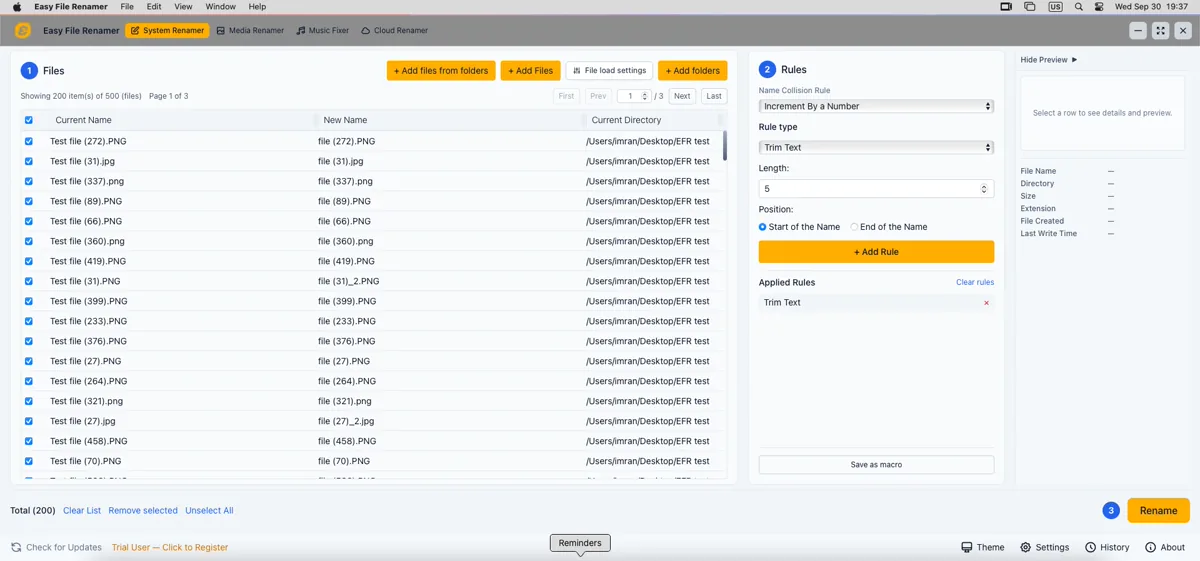Select End of the Name position

coord(854,227)
